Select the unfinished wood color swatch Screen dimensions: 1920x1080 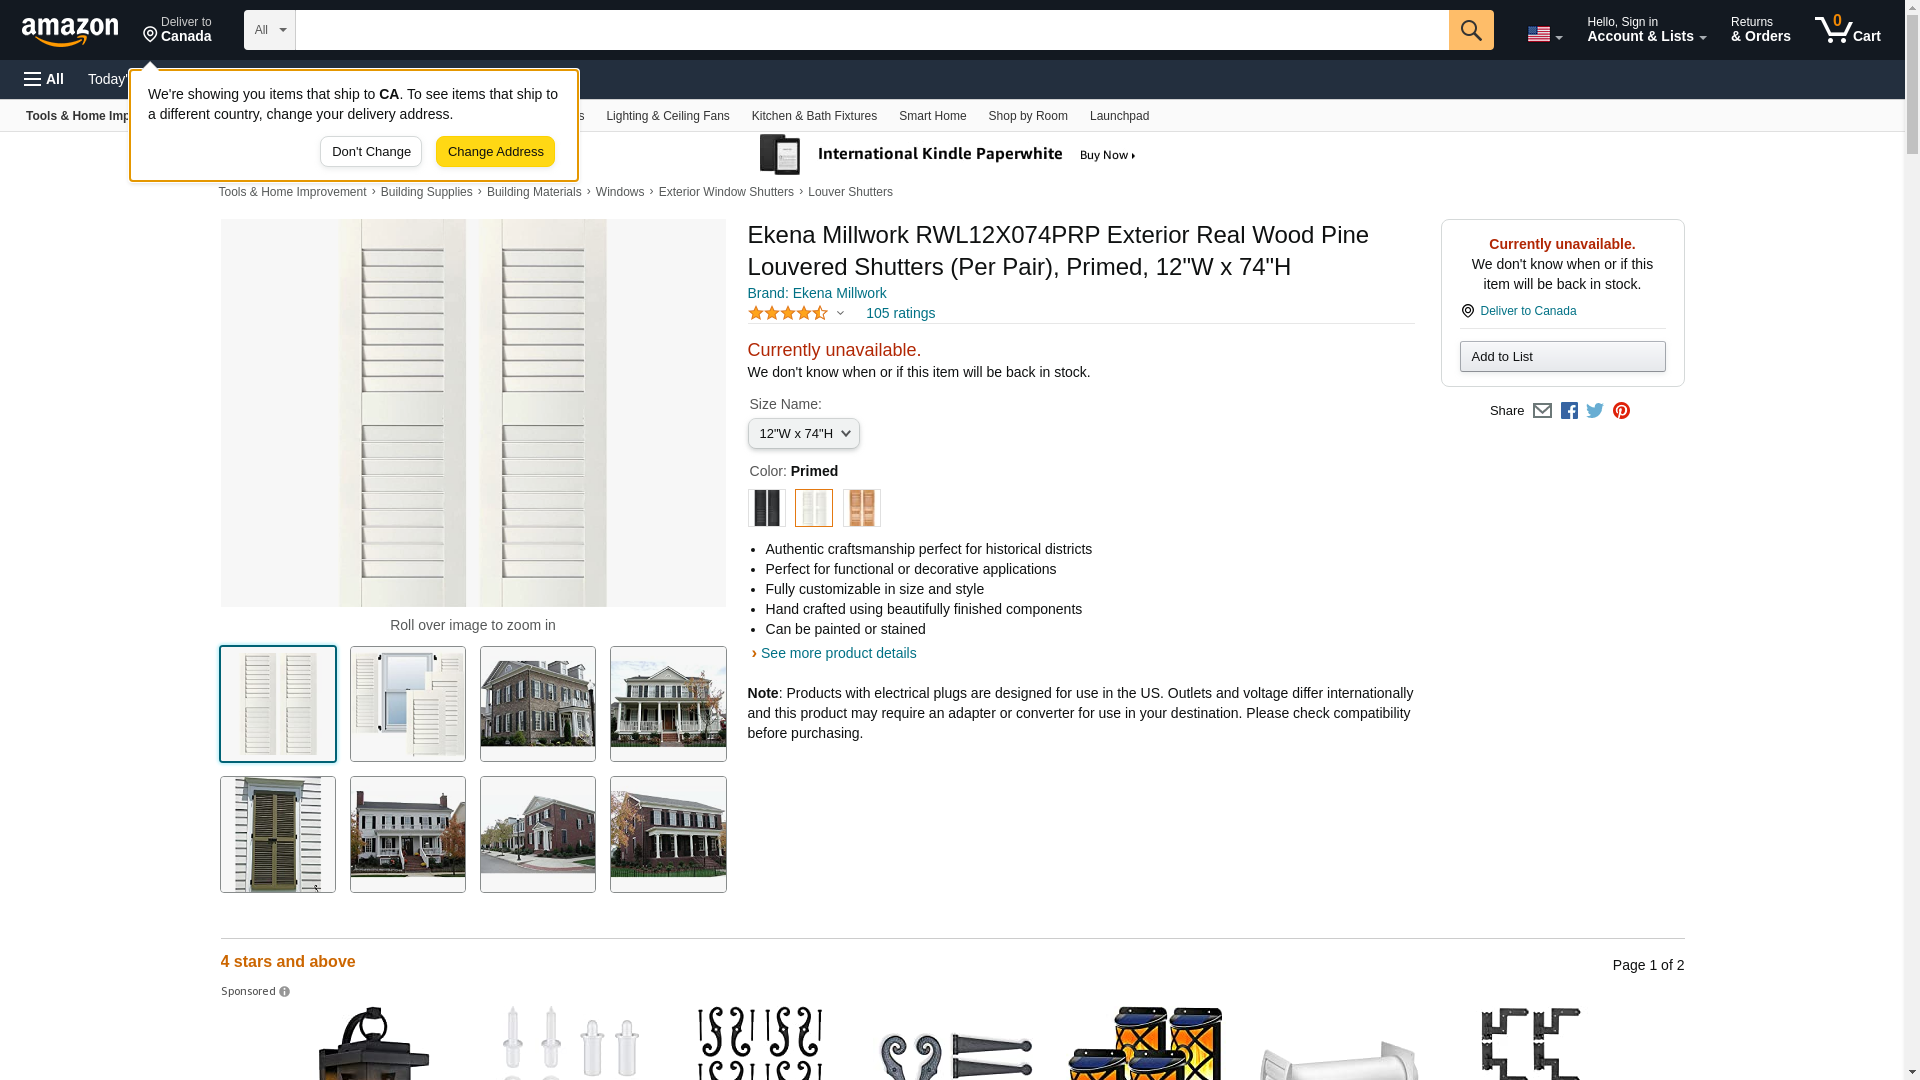(862, 508)
